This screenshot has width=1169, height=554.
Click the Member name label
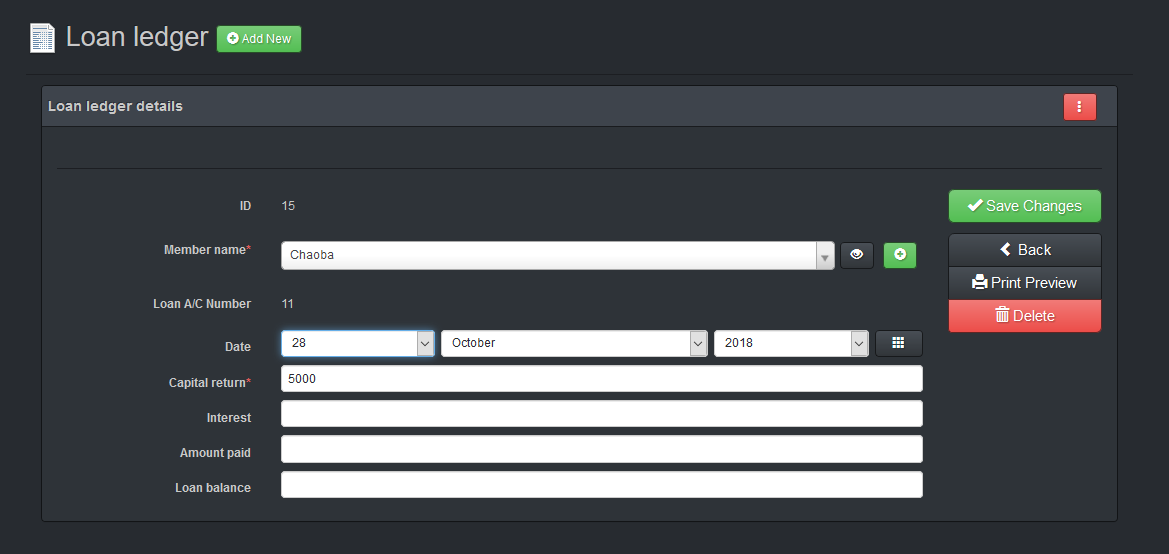(x=207, y=250)
